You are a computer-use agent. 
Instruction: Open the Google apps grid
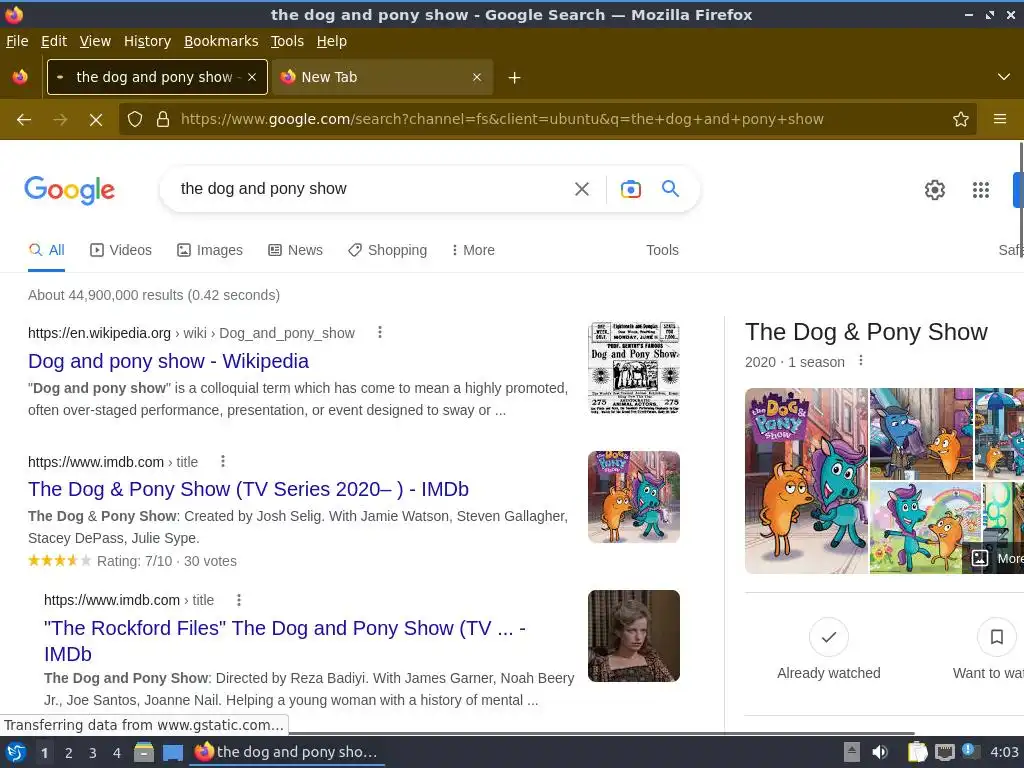(x=981, y=190)
